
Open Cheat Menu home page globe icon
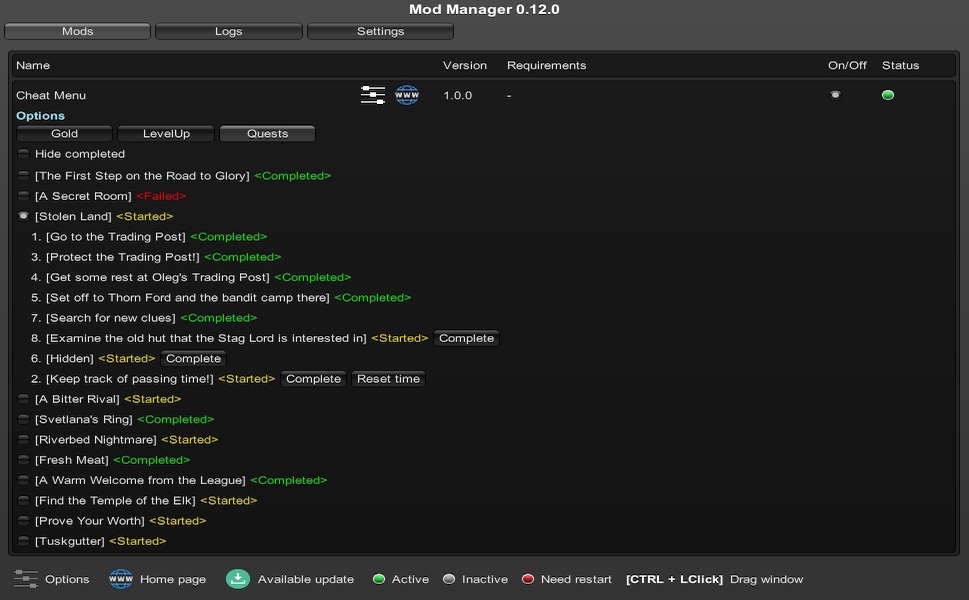click(406, 95)
